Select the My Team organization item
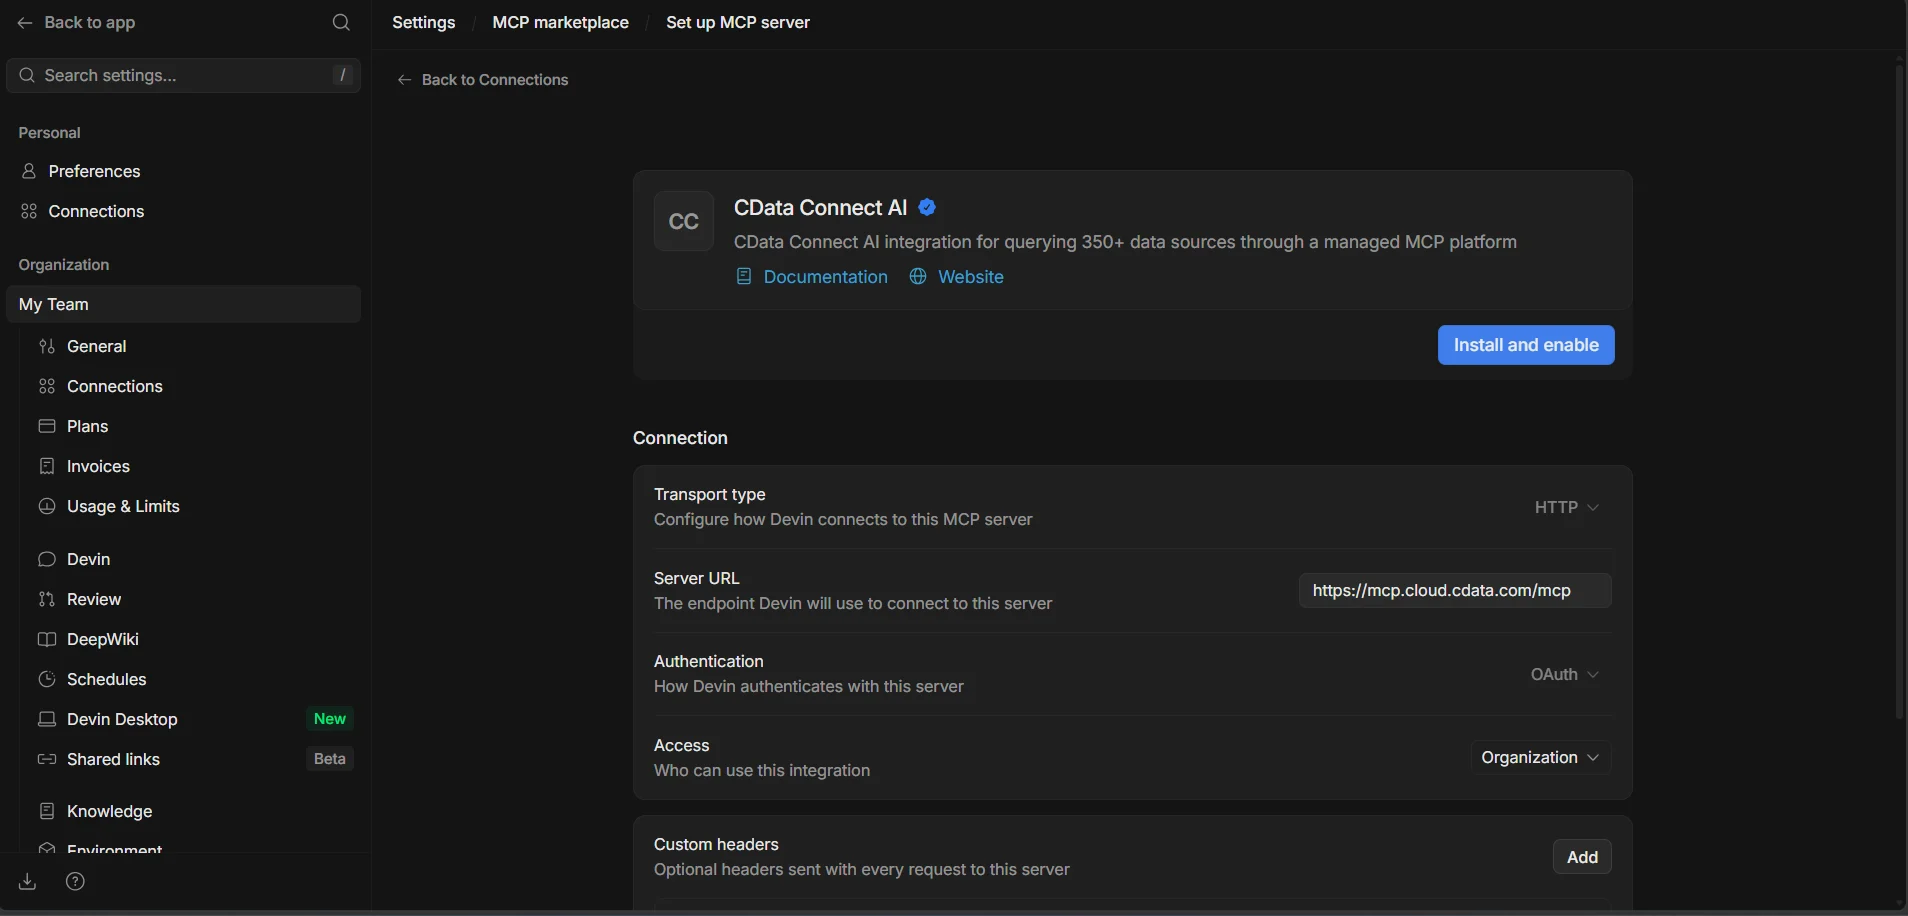Viewport: 1908px width, 916px height. pos(183,304)
